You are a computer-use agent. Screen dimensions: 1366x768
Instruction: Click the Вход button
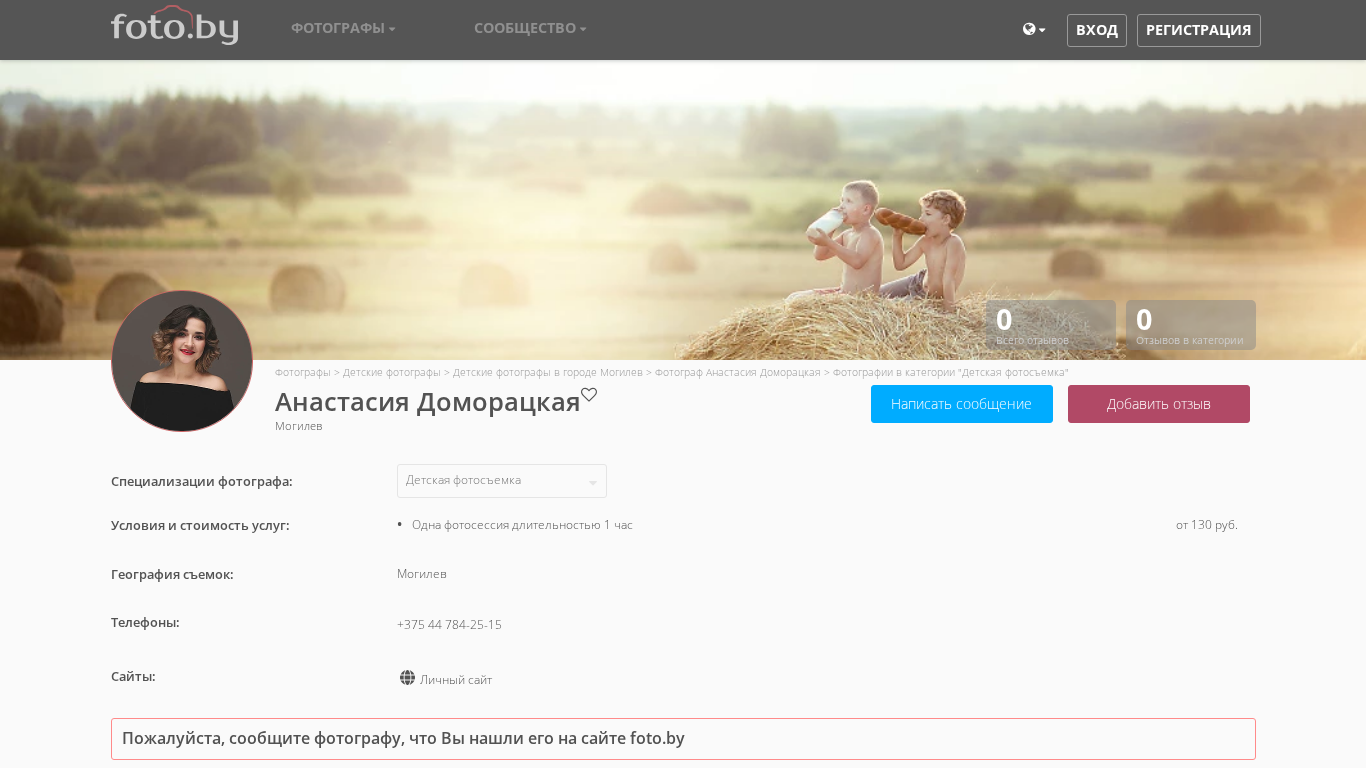[1096, 30]
